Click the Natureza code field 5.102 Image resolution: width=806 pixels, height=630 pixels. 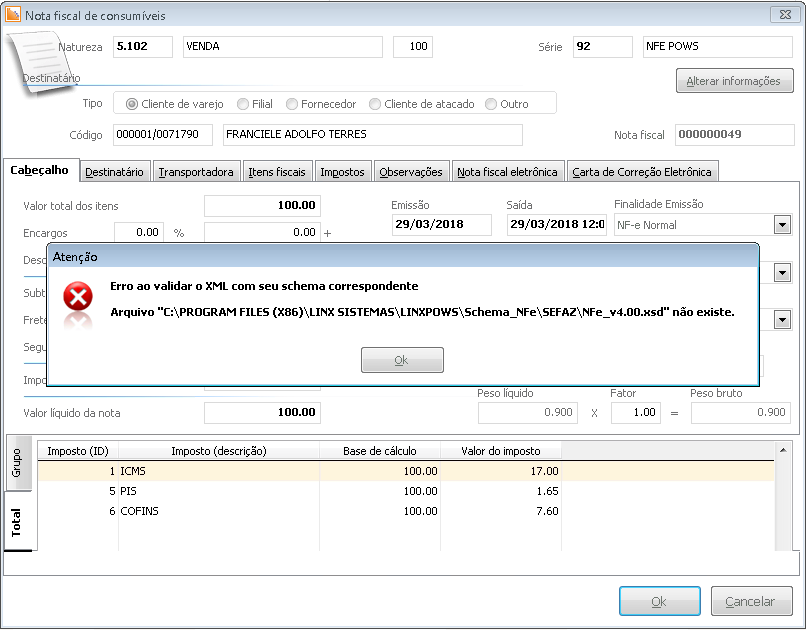[142, 47]
